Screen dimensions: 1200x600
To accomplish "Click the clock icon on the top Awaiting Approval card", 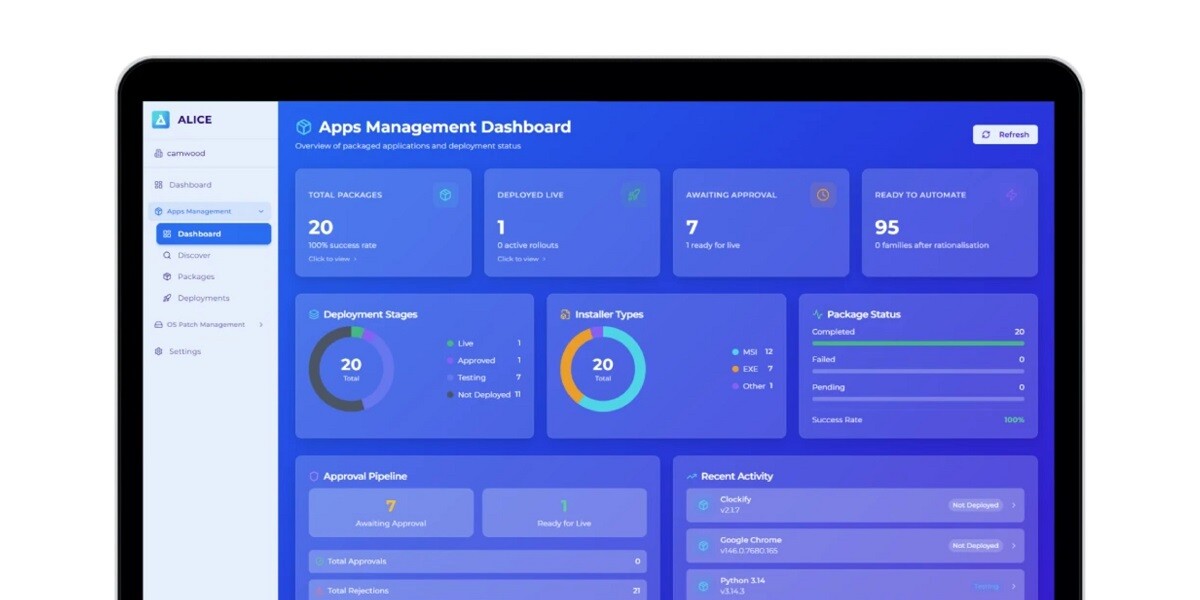I will tap(823, 195).
